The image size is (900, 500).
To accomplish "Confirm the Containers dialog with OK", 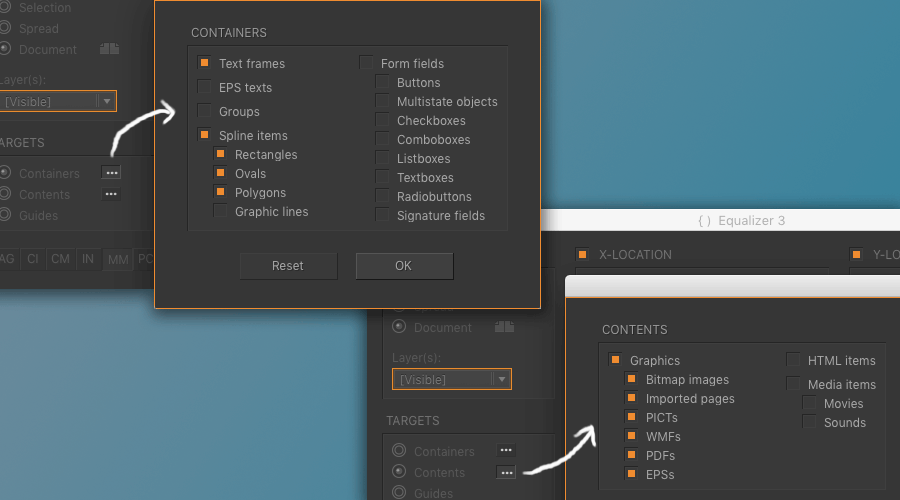I will (404, 266).
